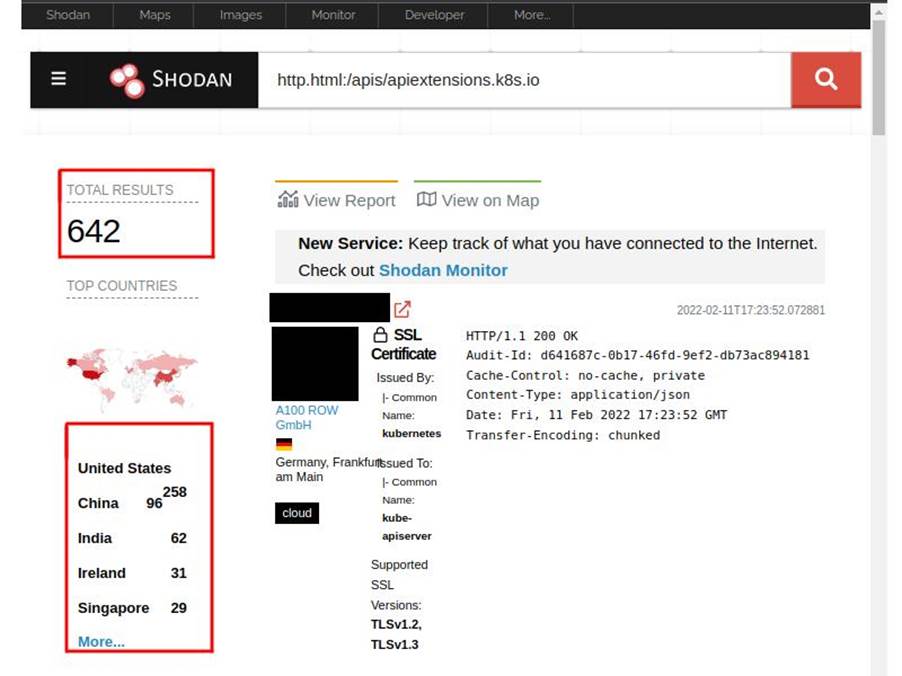This screenshot has height=676, width=902.
Task: Click the kubernetes issuer common name
Action: 411,434
